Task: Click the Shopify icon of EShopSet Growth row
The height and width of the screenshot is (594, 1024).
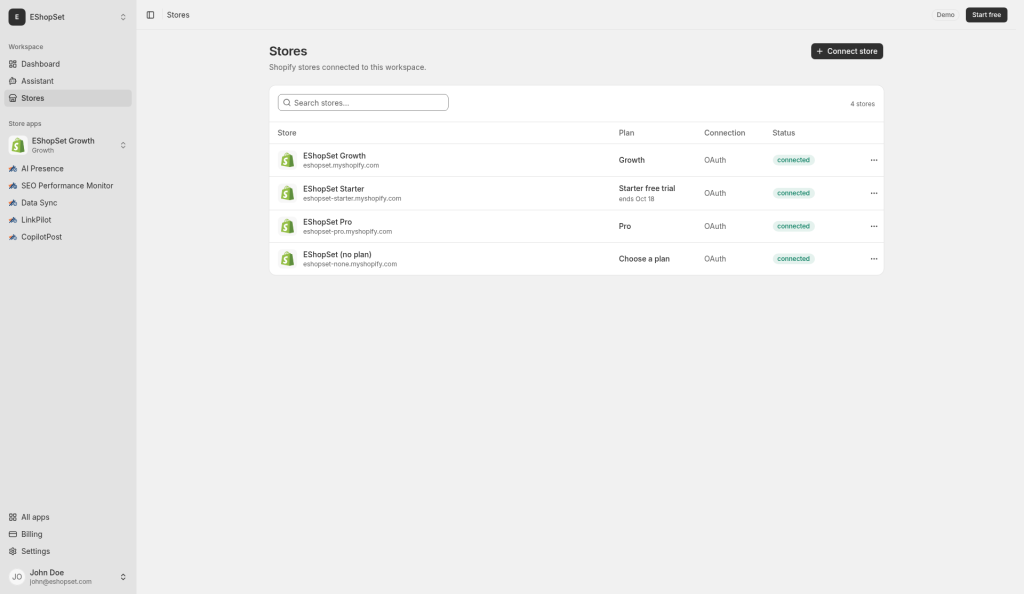Action: point(287,160)
